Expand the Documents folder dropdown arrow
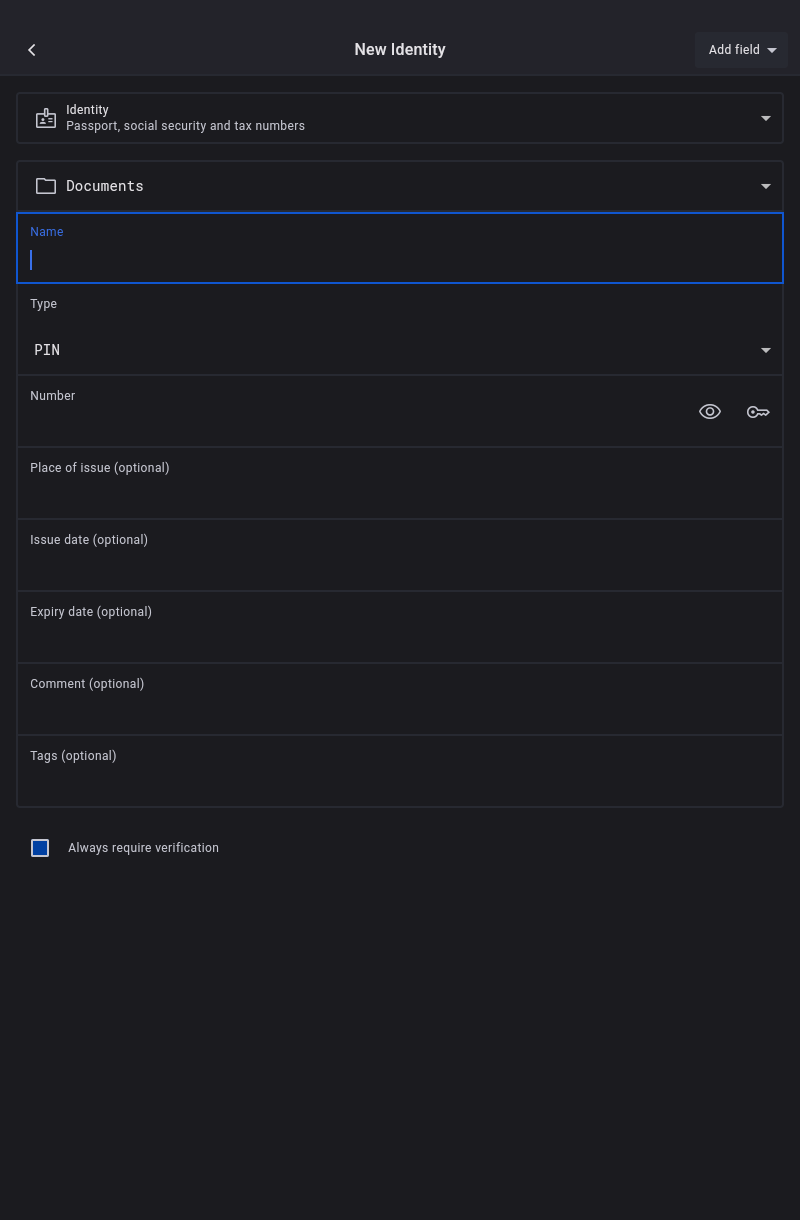This screenshot has width=800, height=1220. (766, 186)
